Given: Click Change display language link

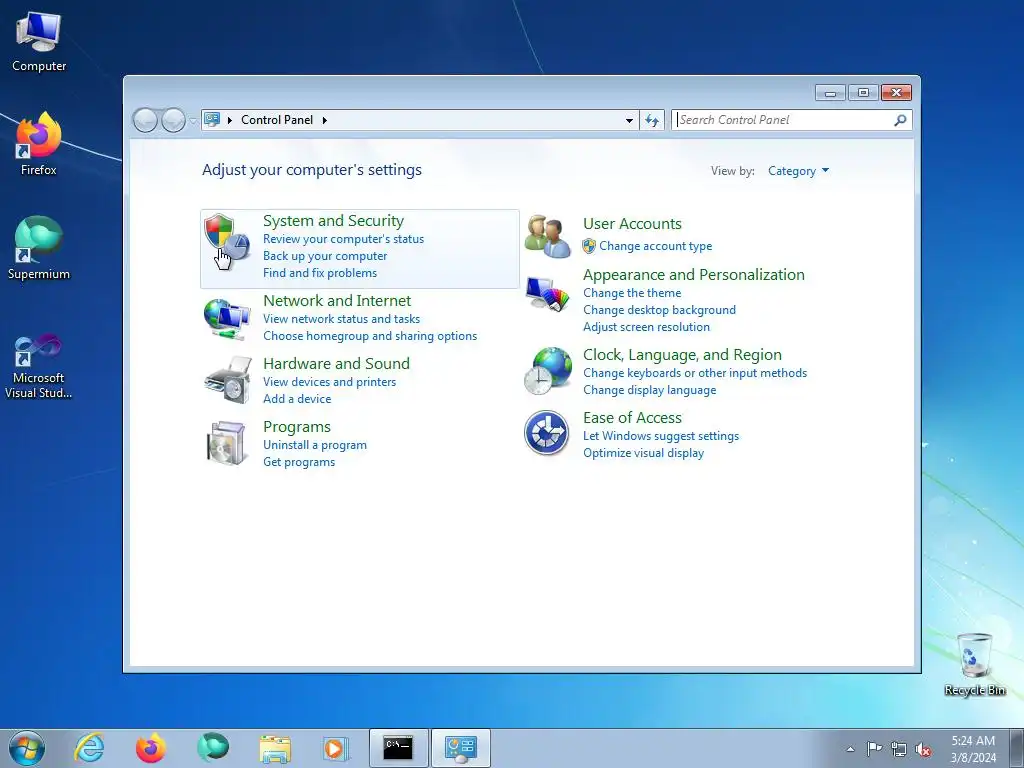Looking at the screenshot, I should click(x=649, y=389).
